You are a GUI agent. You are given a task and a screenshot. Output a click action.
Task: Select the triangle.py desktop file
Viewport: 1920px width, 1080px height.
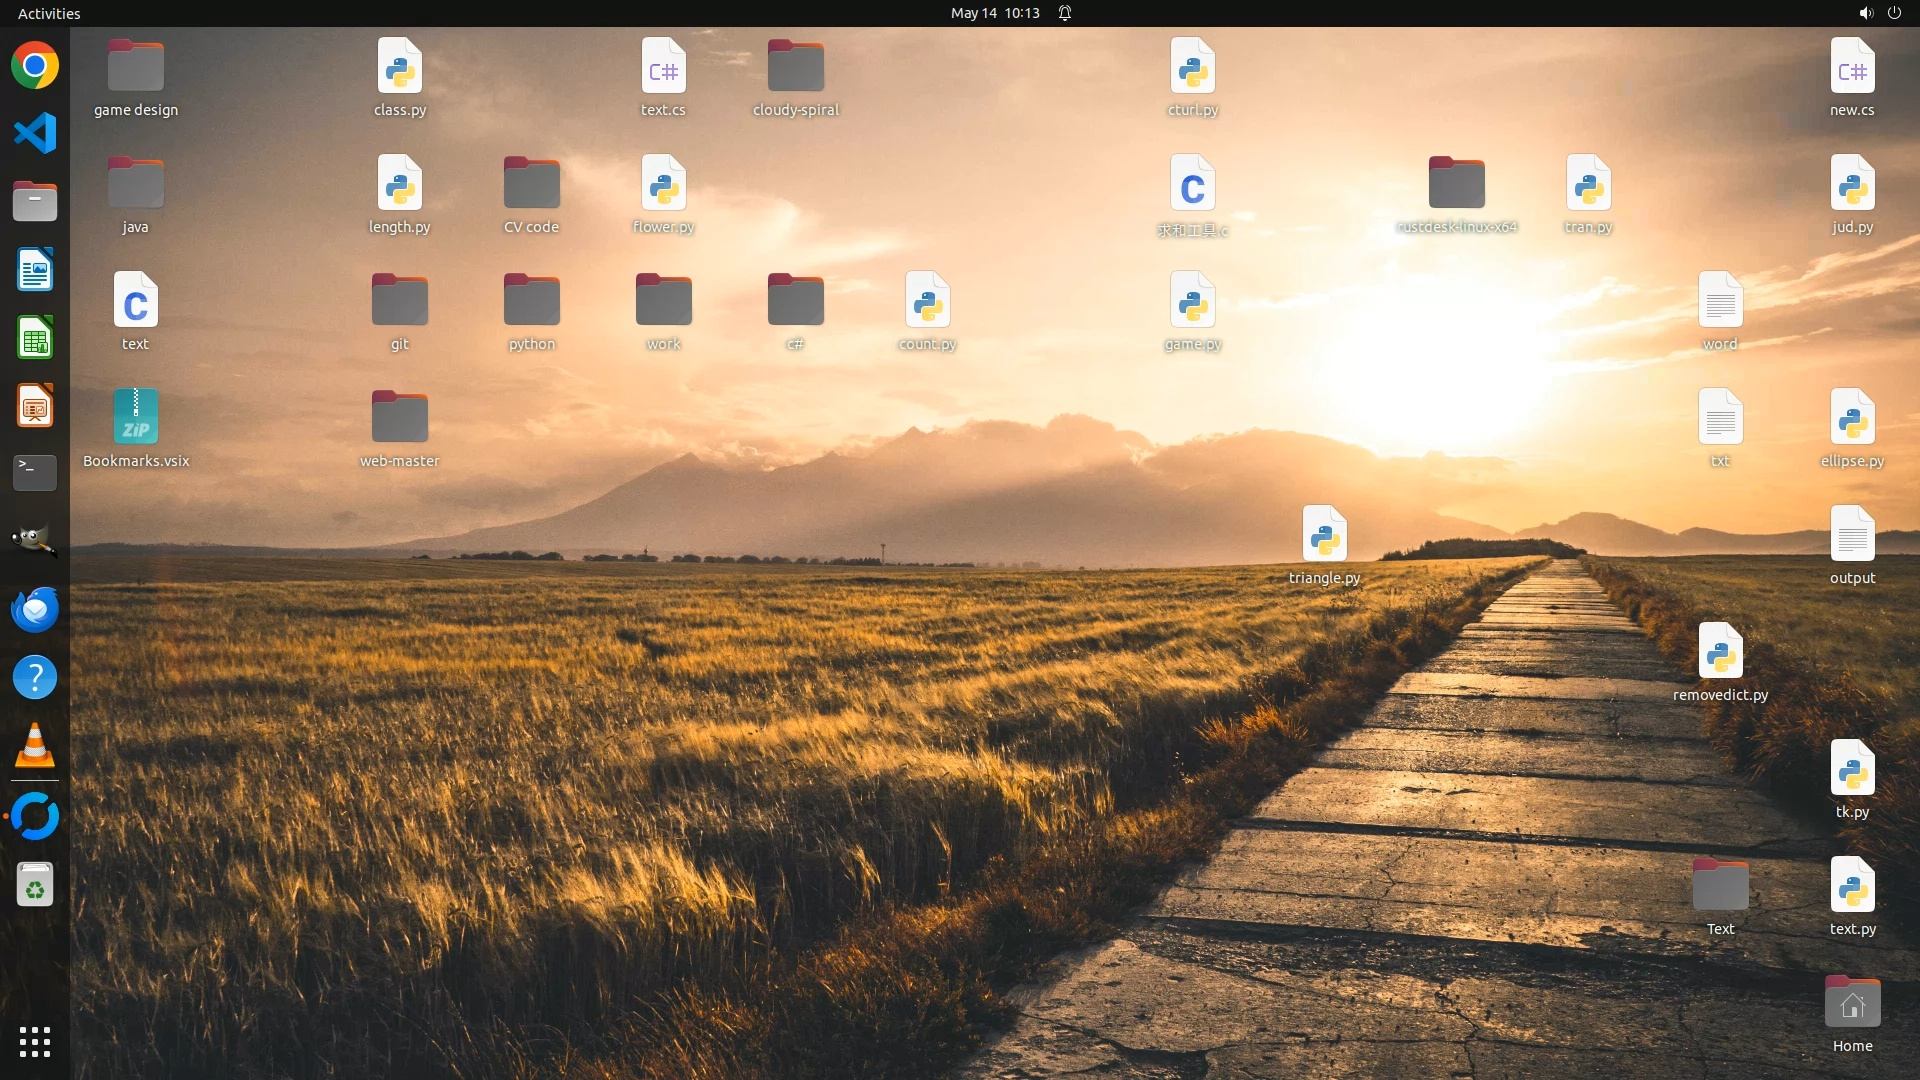1324,535
